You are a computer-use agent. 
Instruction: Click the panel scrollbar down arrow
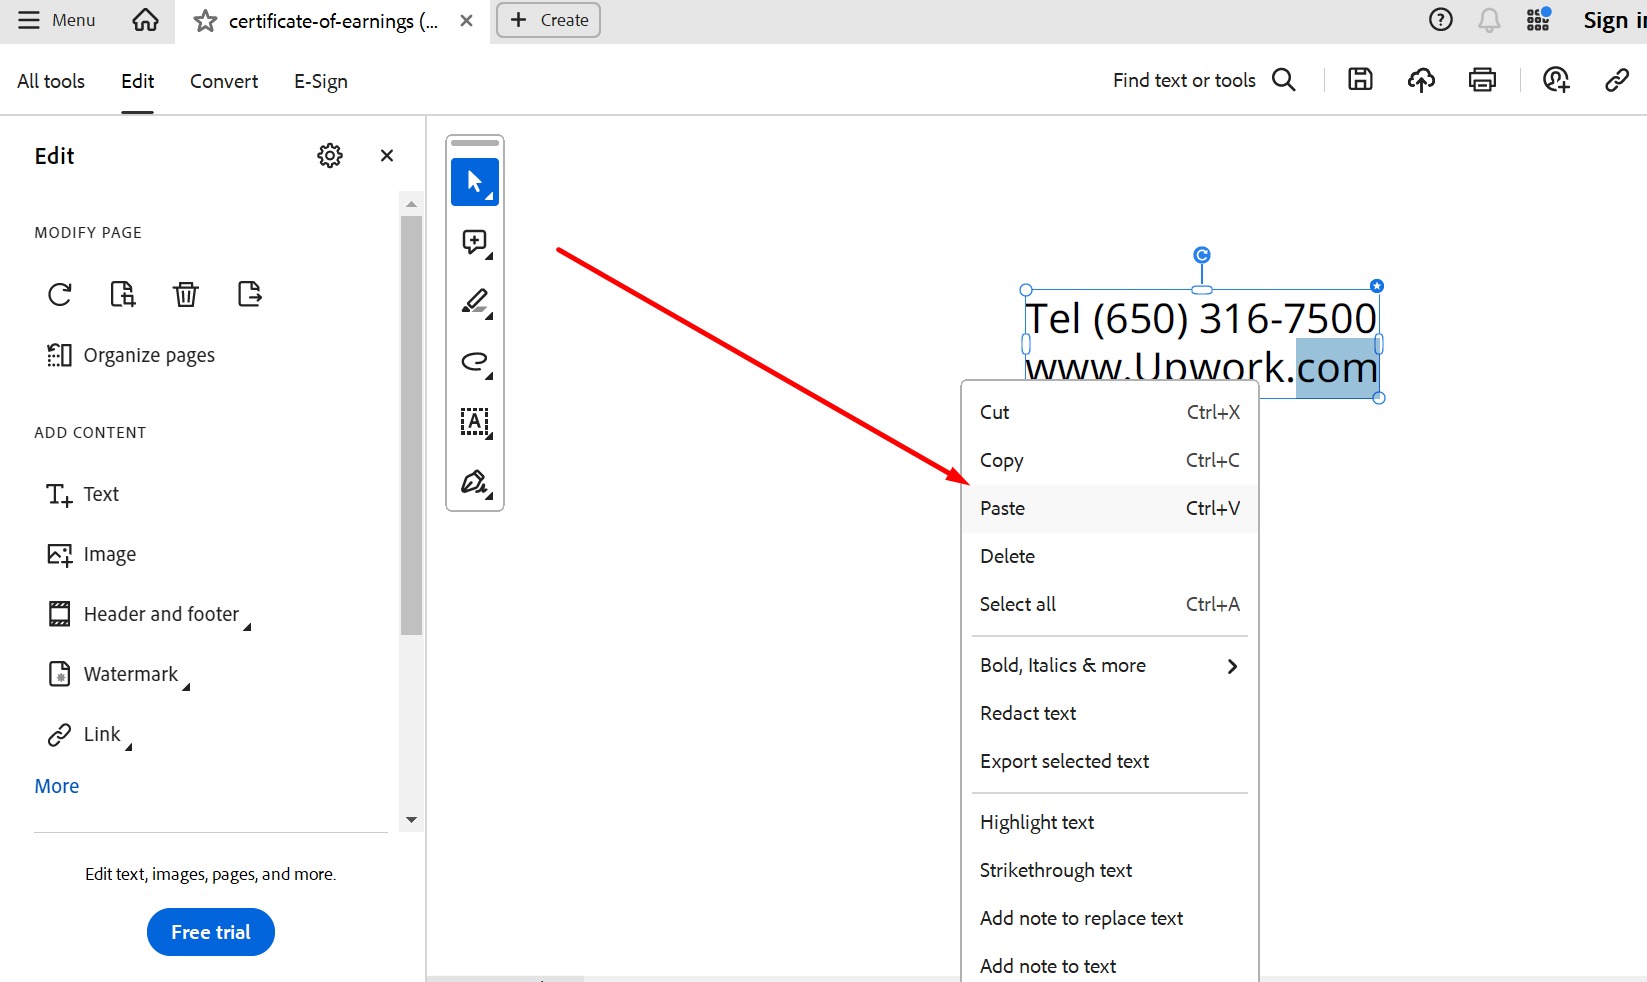(411, 820)
